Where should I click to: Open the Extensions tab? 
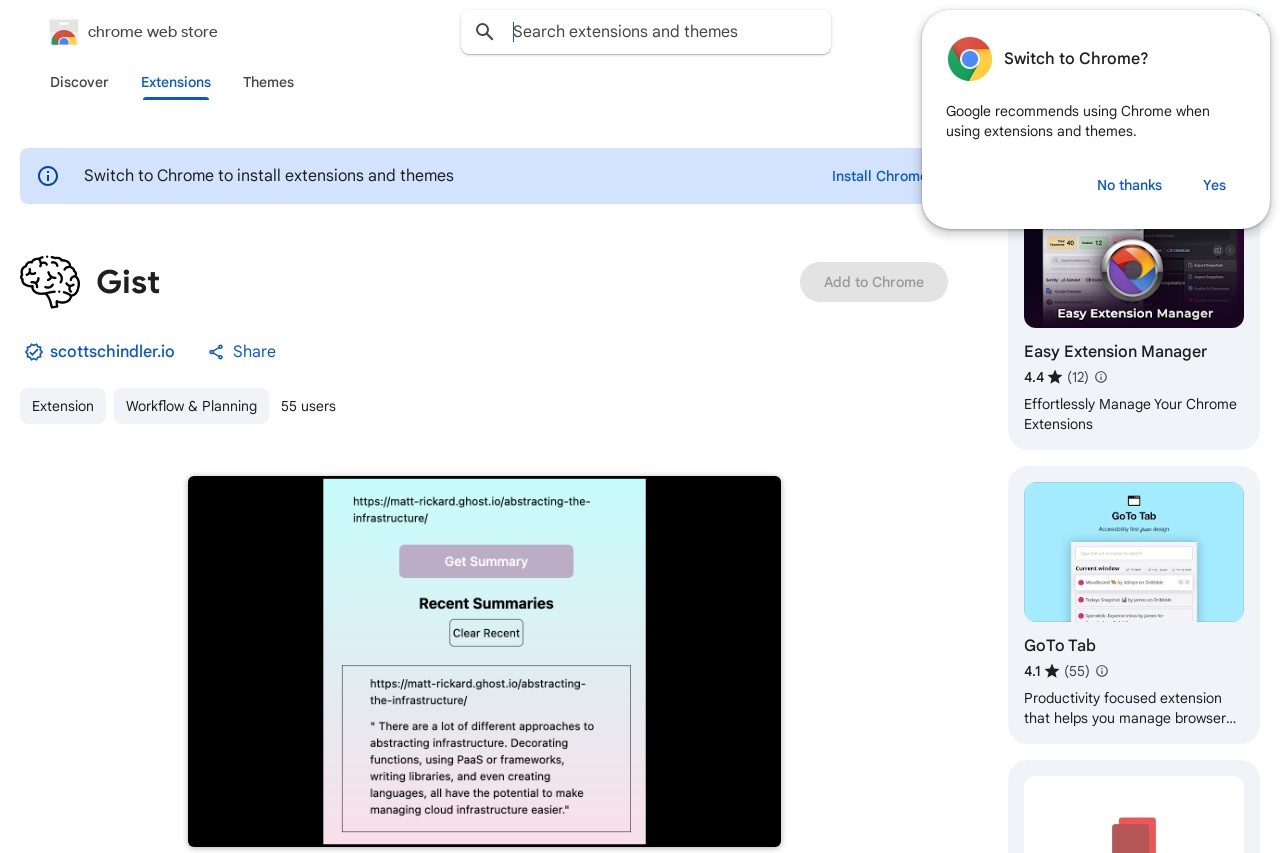pyautogui.click(x=176, y=82)
